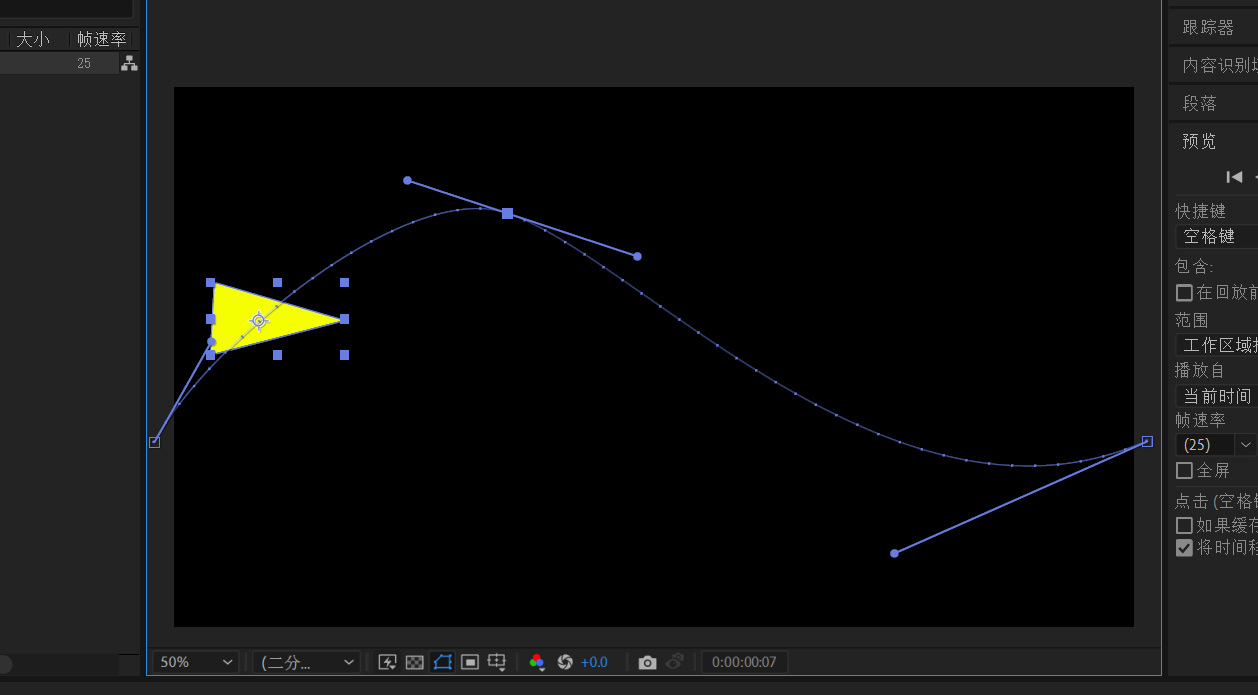The height and width of the screenshot is (695, 1258).
Task: Click bezier handle of the end keyframe
Action: [894, 553]
